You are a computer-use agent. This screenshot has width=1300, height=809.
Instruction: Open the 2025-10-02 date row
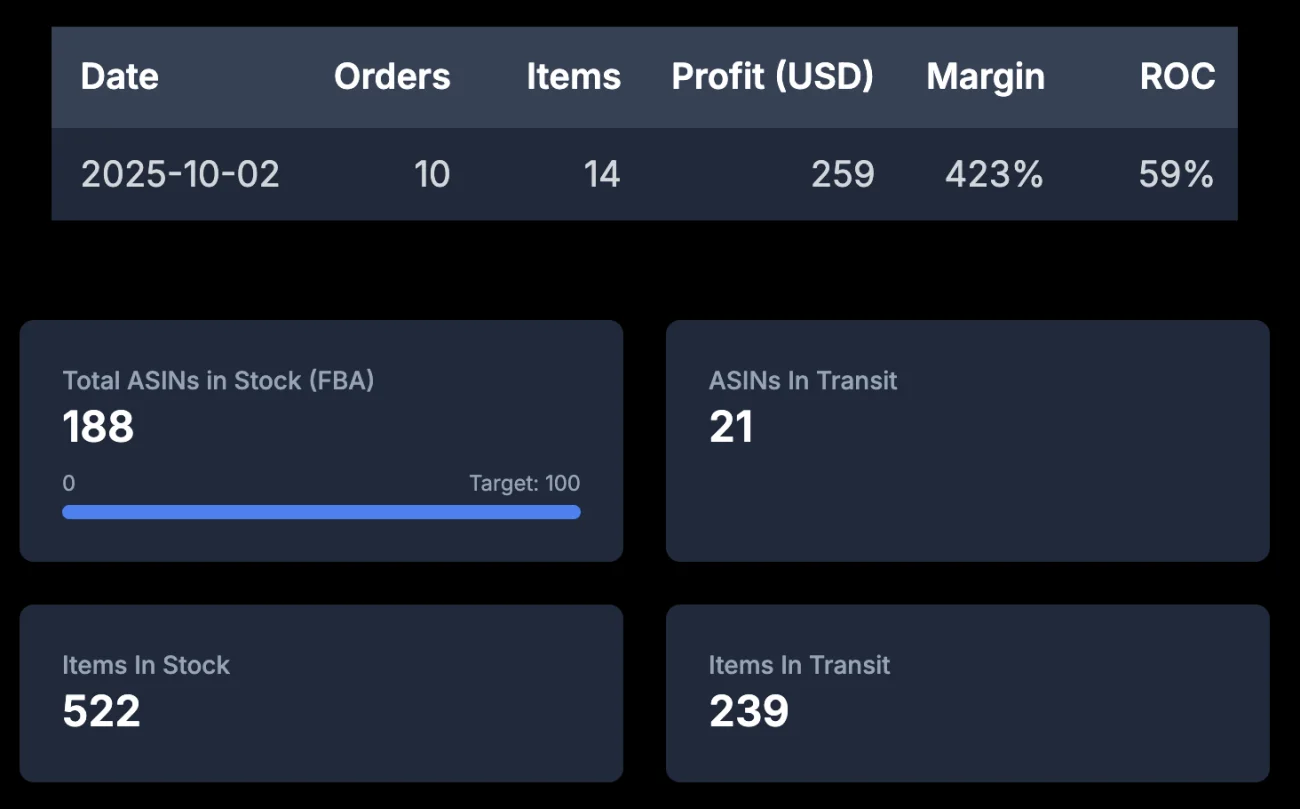tap(180, 175)
